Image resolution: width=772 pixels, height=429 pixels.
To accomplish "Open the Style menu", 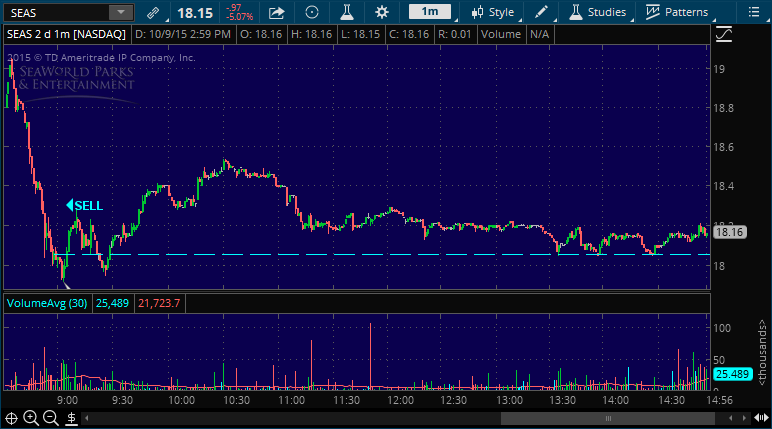I will click(x=494, y=13).
